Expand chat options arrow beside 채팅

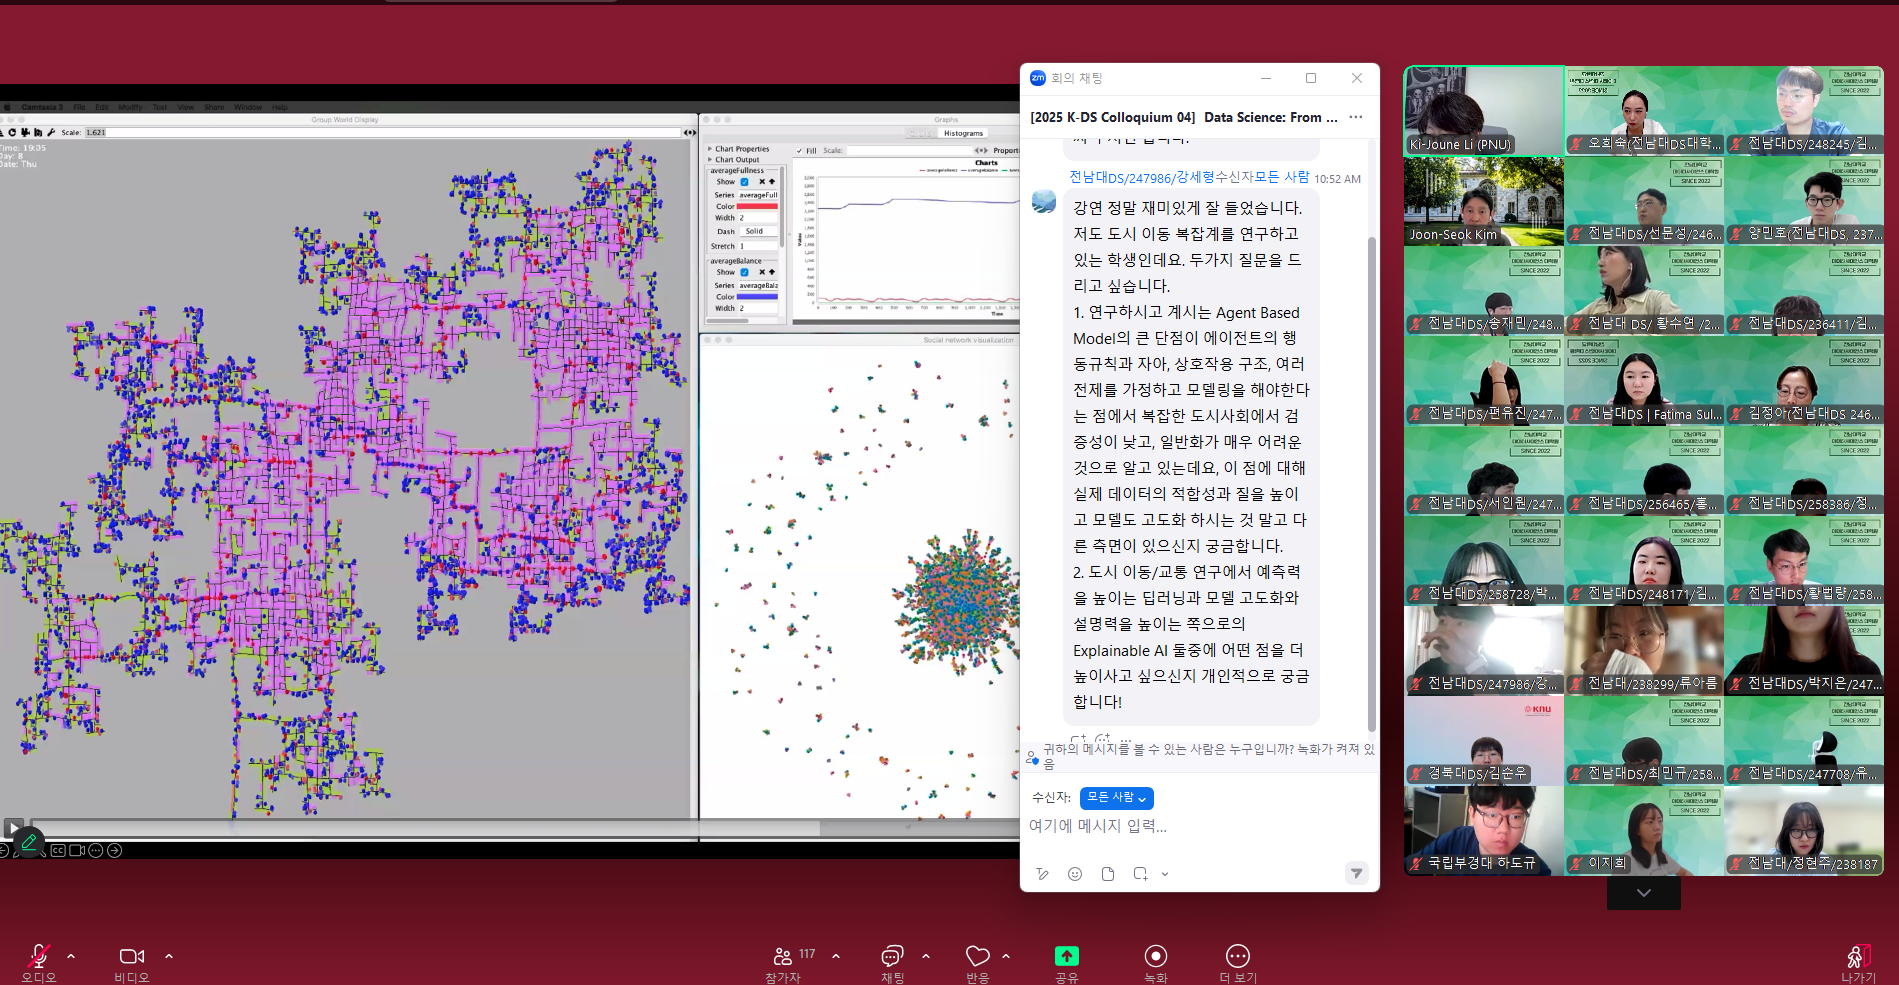926,956
